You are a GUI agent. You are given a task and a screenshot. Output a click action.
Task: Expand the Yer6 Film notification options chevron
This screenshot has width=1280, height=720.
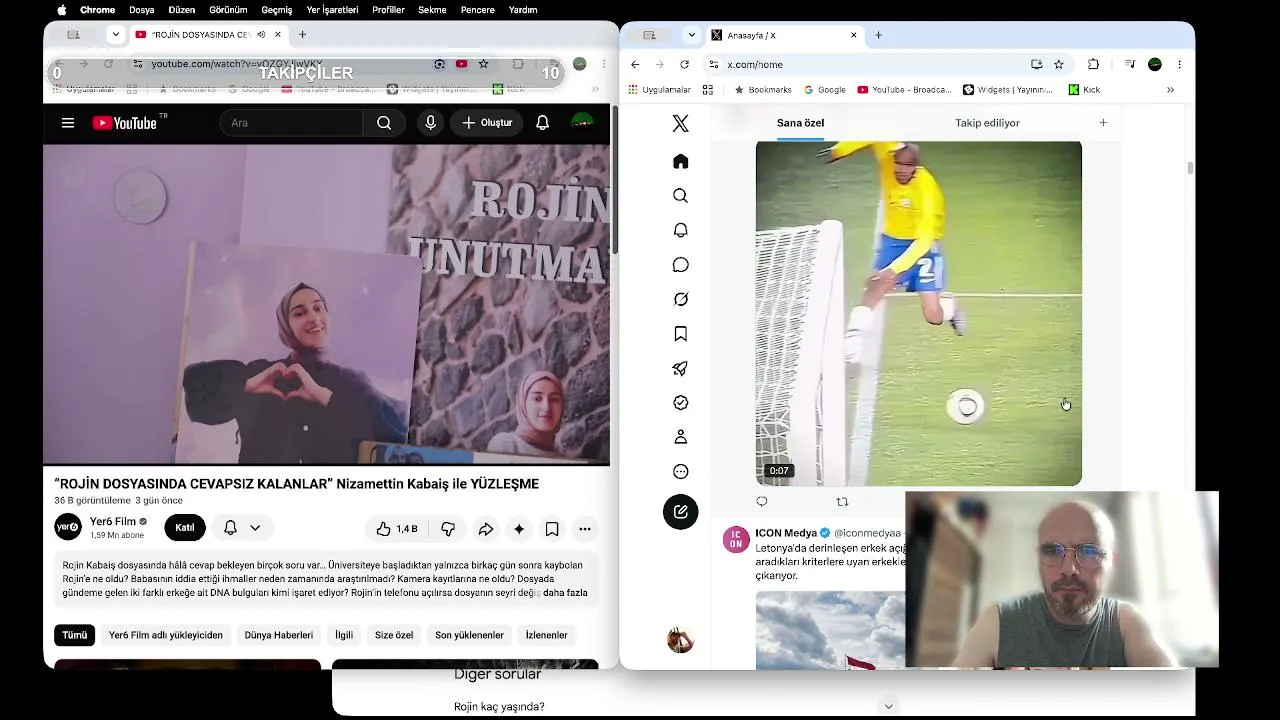255,527
